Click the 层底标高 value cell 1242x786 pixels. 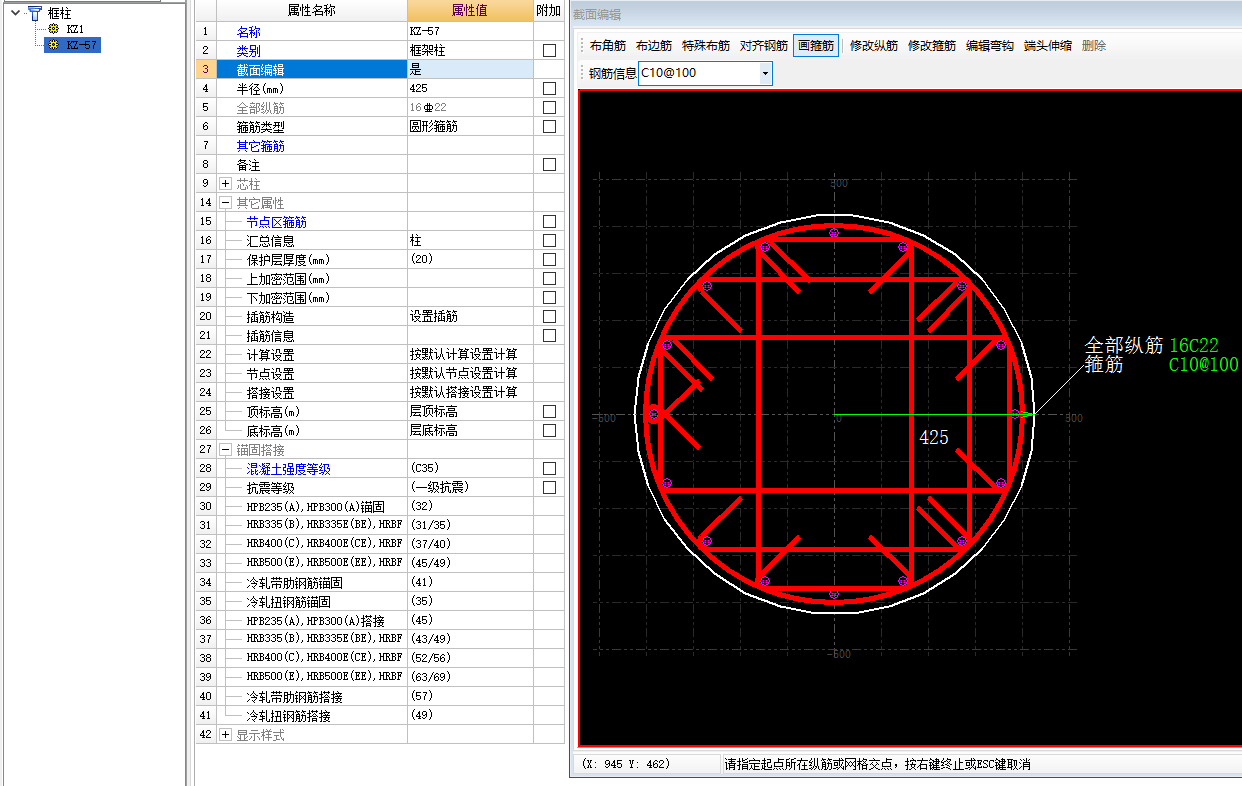tap(470, 430)
